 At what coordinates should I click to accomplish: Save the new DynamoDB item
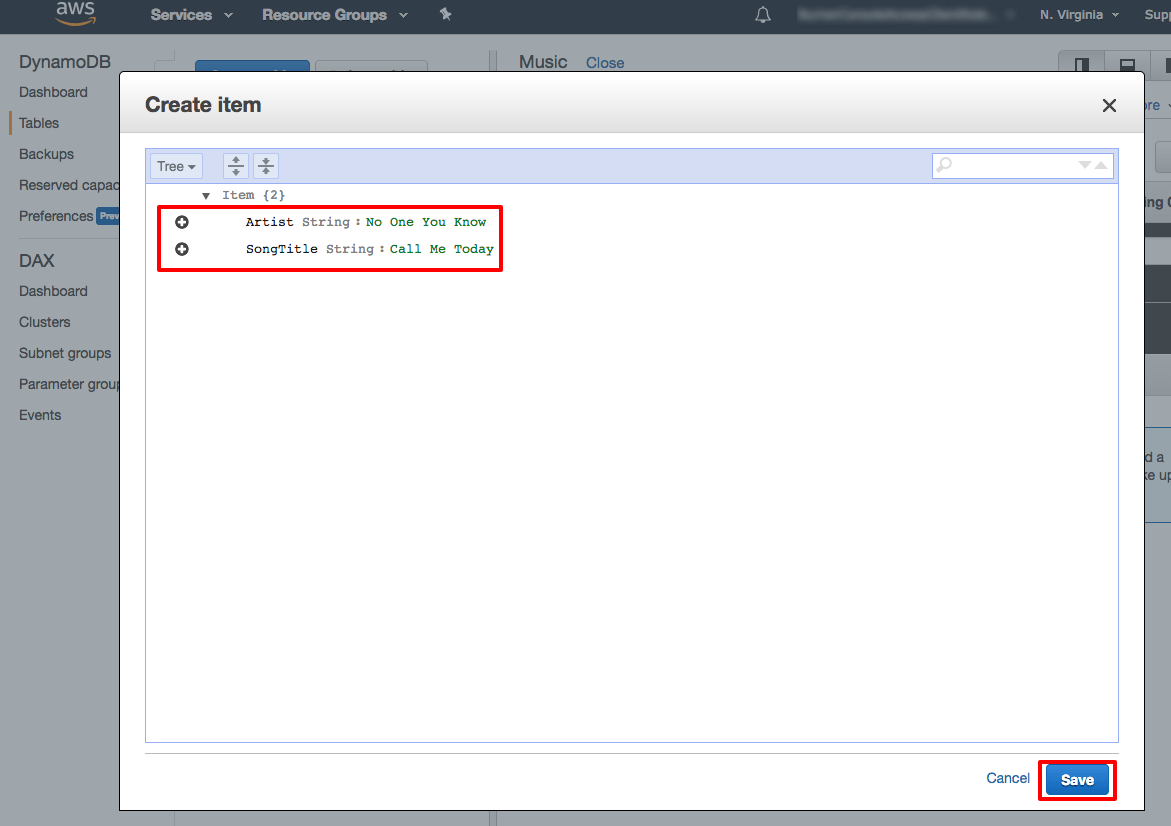[x=1077, y=779]
